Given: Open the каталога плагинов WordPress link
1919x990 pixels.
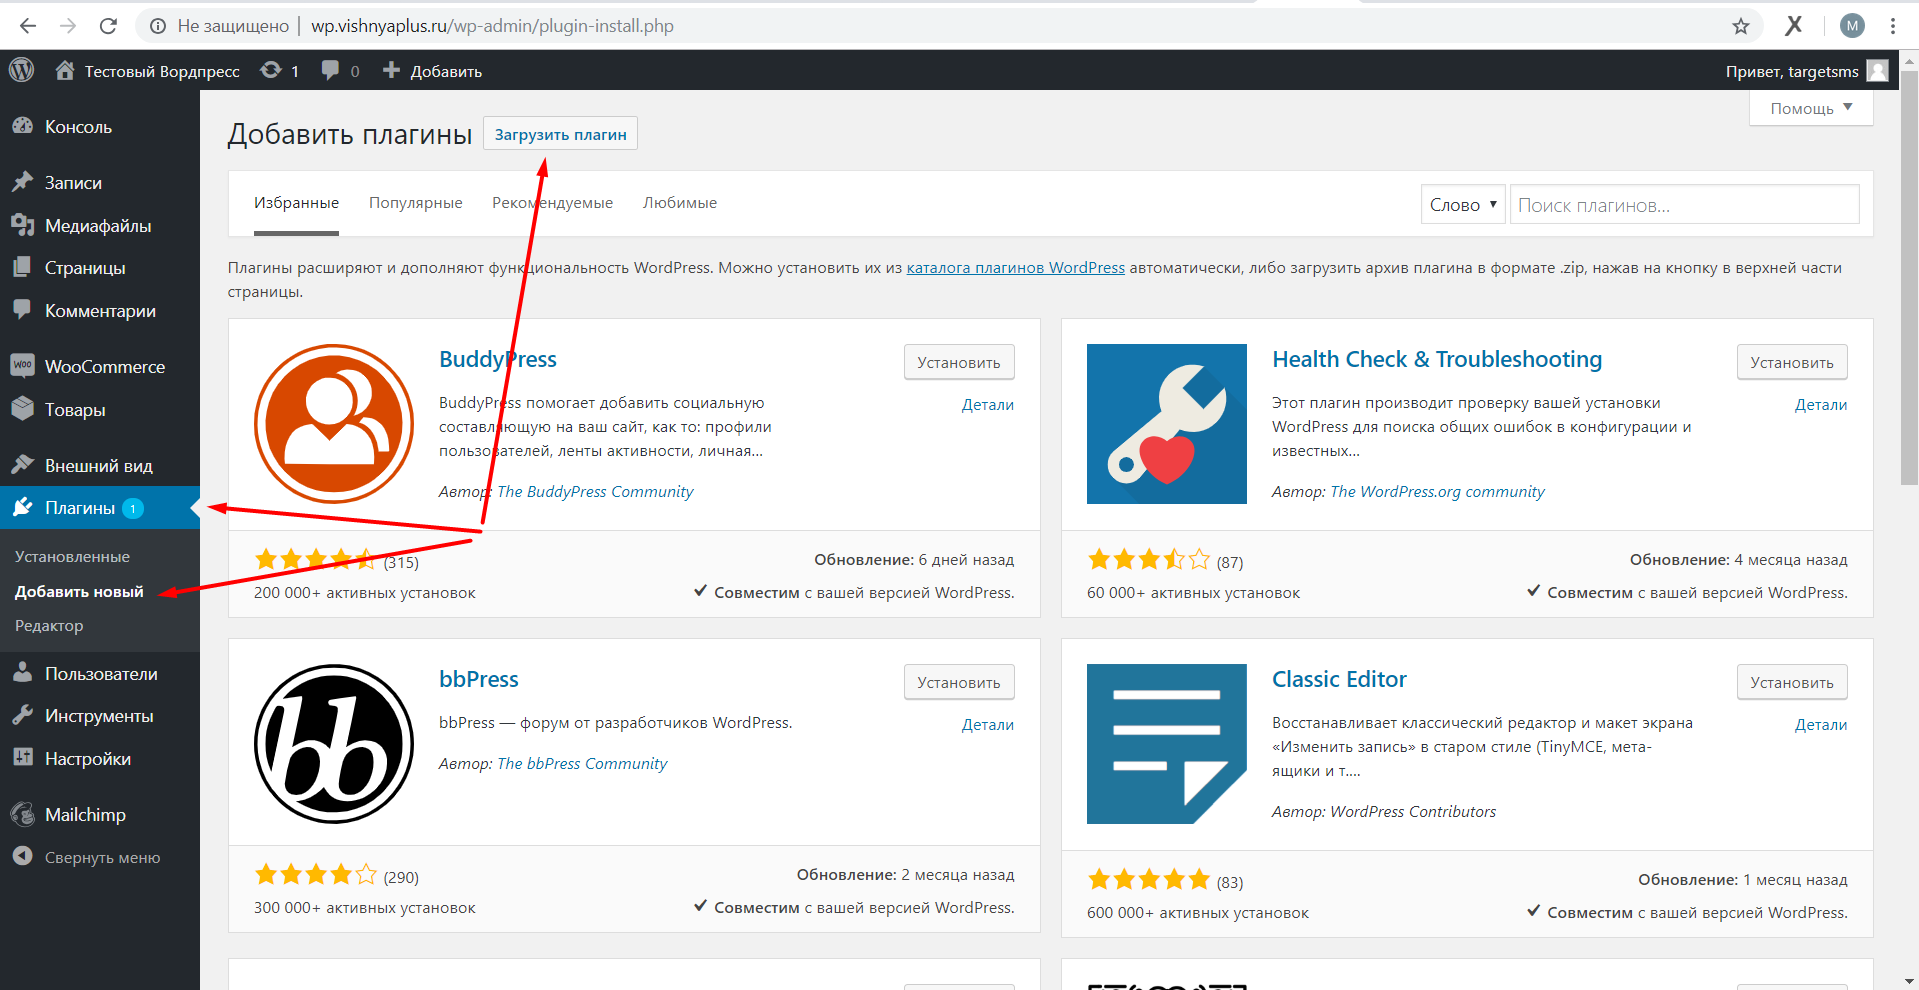Looking at the screenshot, I should tap(1015, 268).
